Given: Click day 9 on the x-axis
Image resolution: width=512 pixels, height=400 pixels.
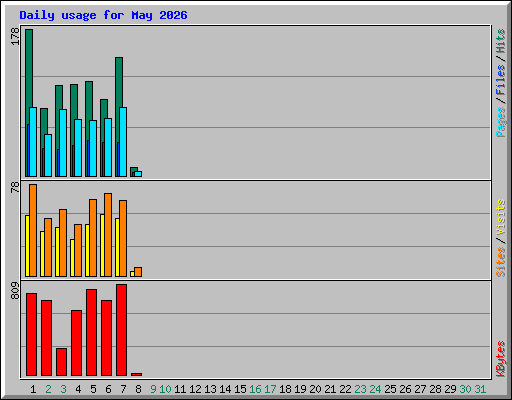Looking at the screenshot, I should 153,389.
